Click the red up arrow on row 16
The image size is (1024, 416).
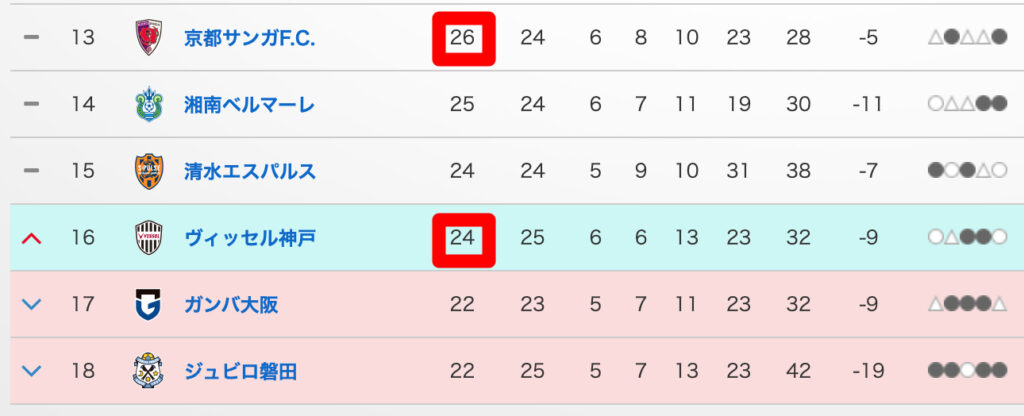[31, 238]
